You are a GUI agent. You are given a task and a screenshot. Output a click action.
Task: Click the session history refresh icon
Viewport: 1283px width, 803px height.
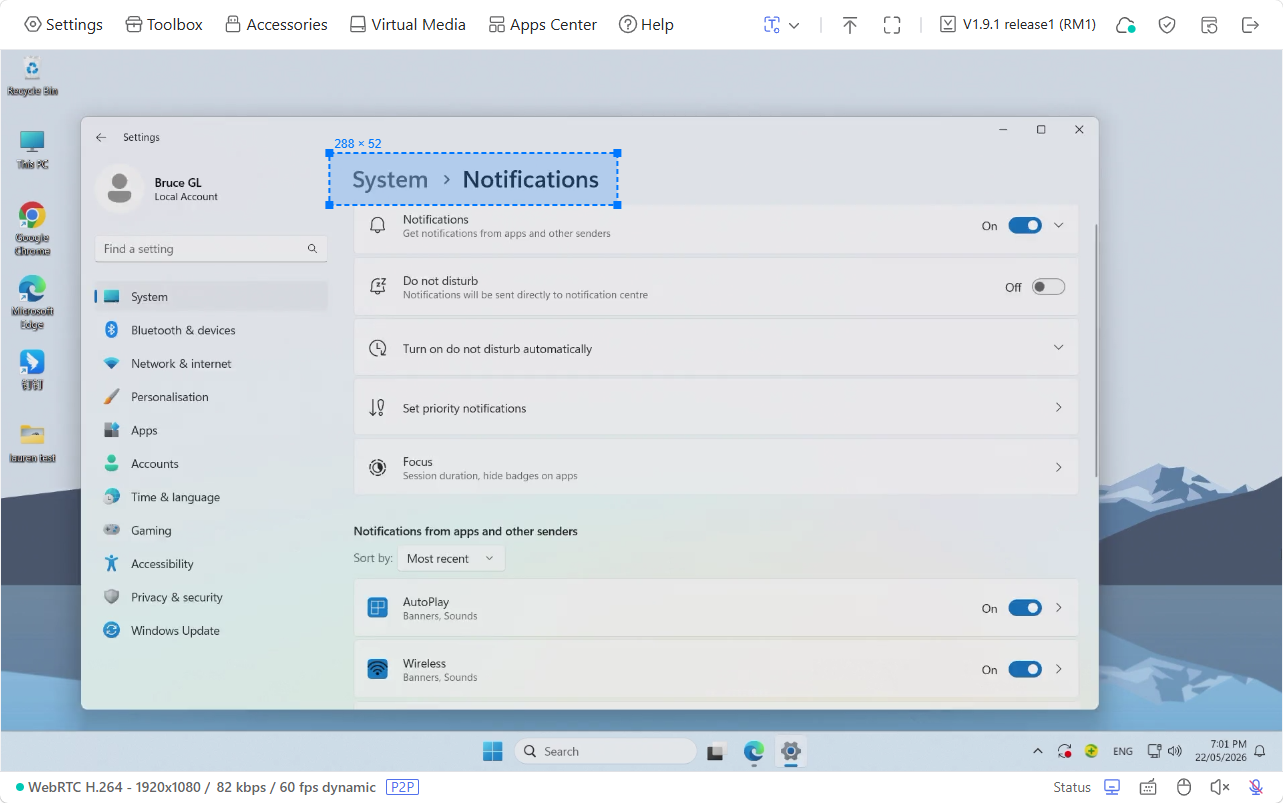tap(1209, 25)
